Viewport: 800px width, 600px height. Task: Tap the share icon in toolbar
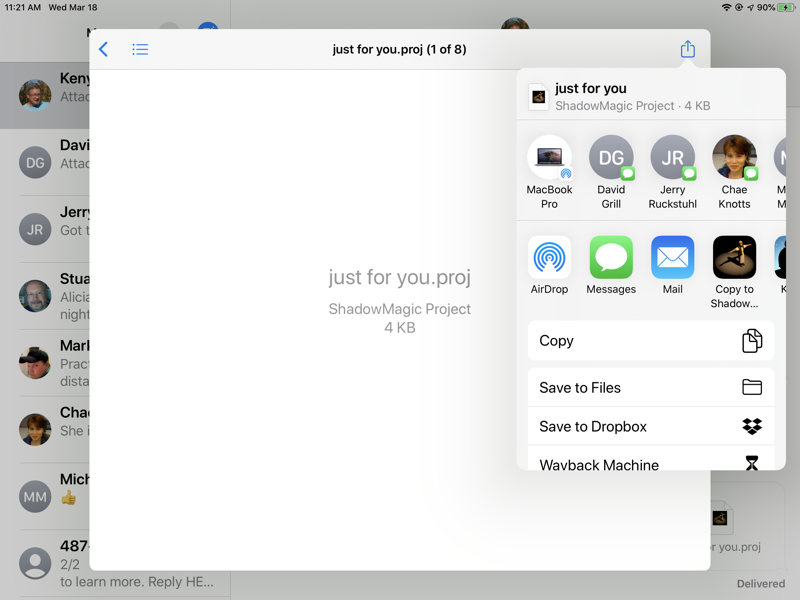coord(687,49)
